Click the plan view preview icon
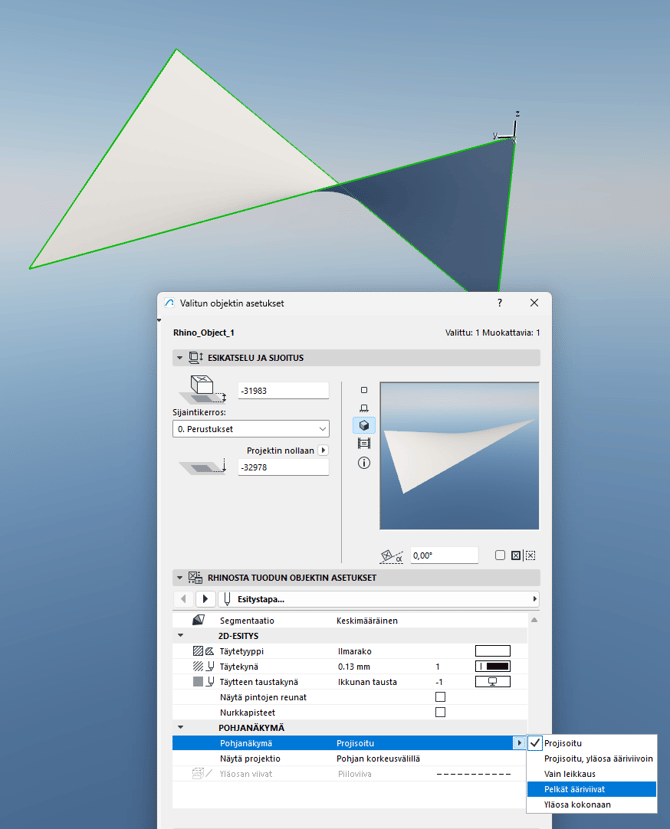The image size is (670, 829). (363, 390)
